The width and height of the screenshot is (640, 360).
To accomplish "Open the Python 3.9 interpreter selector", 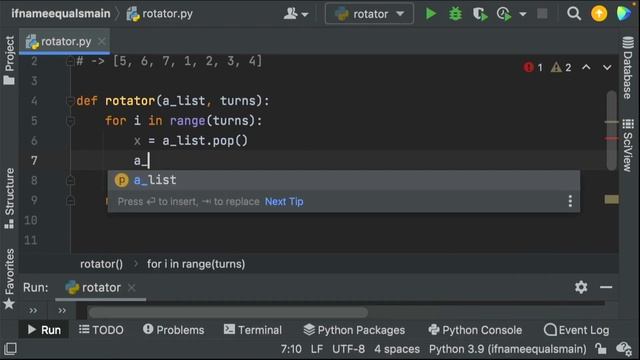I will pos(507,349).
